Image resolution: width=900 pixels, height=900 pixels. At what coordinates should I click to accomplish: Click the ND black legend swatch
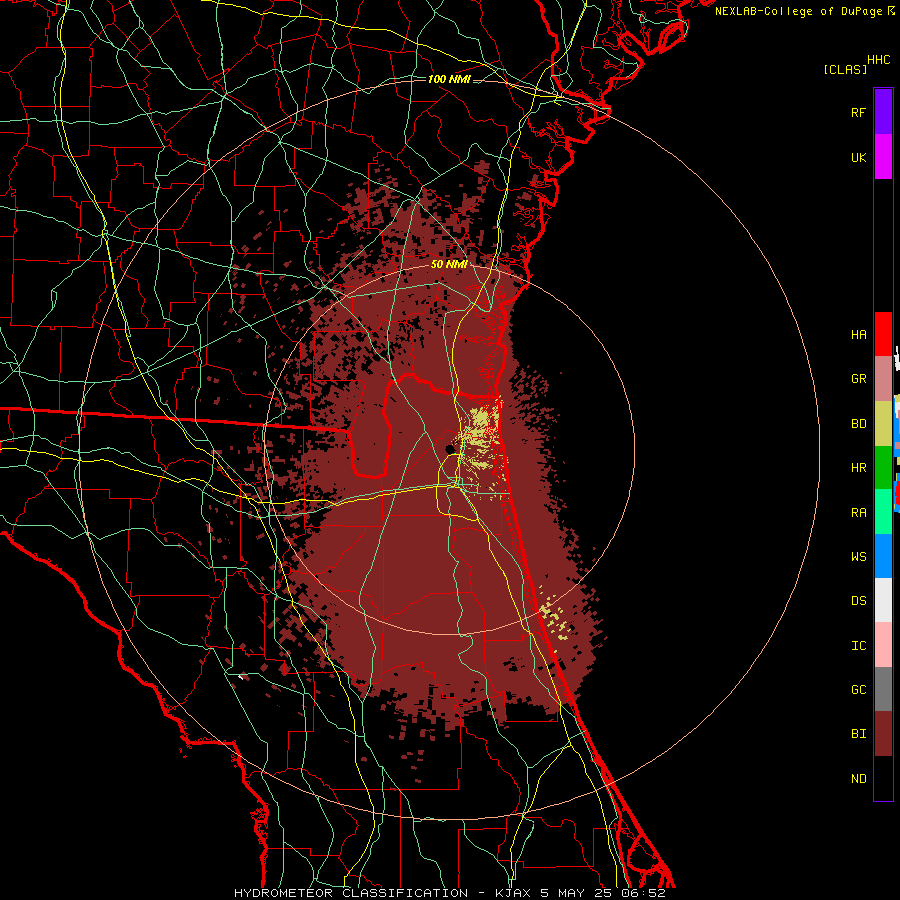pos(883,778)
